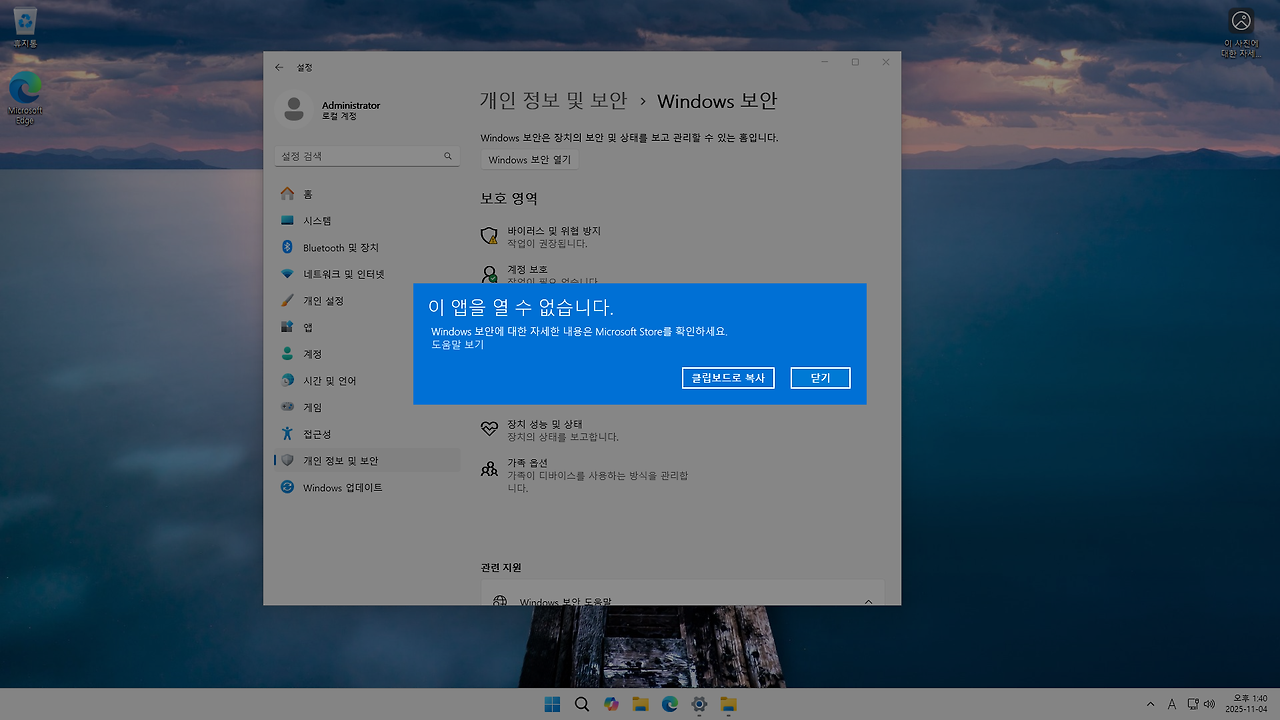Click the Administrator account avatar

click(294, 110)
